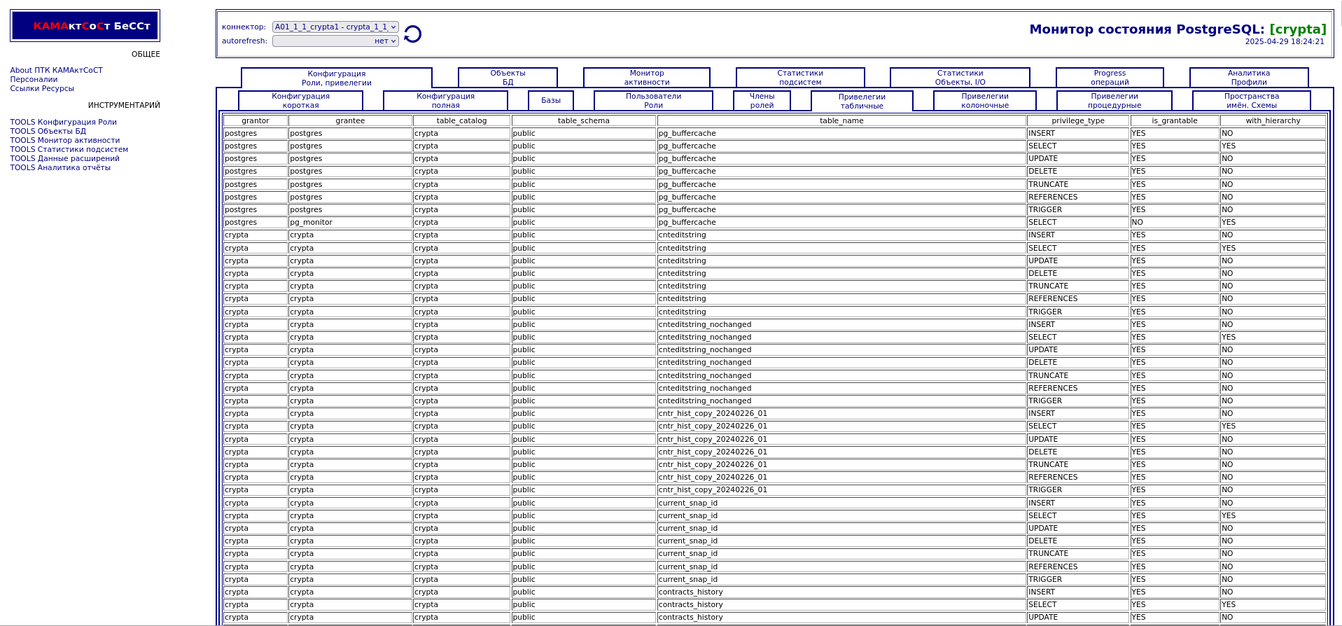
Task: Switch to Progress операций tab
Action: 1109,77
